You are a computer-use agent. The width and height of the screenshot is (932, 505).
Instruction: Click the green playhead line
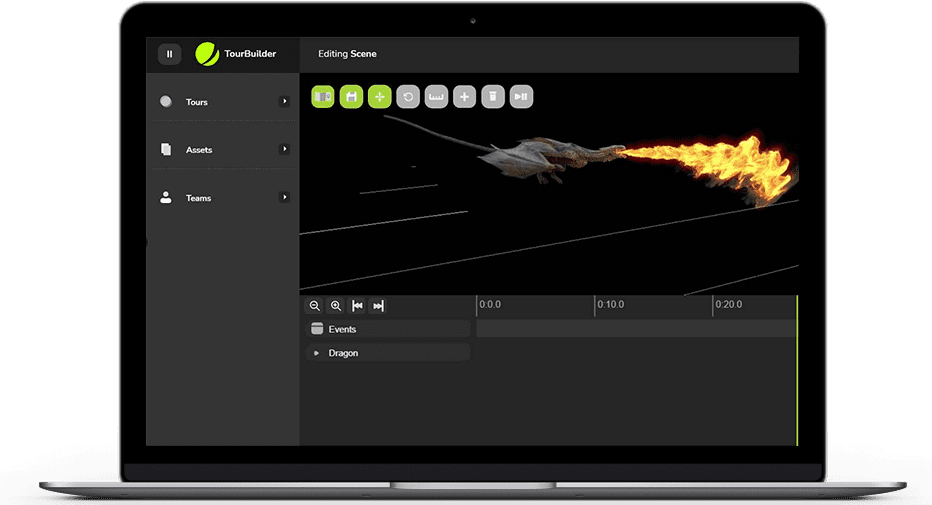click(797, 370)
